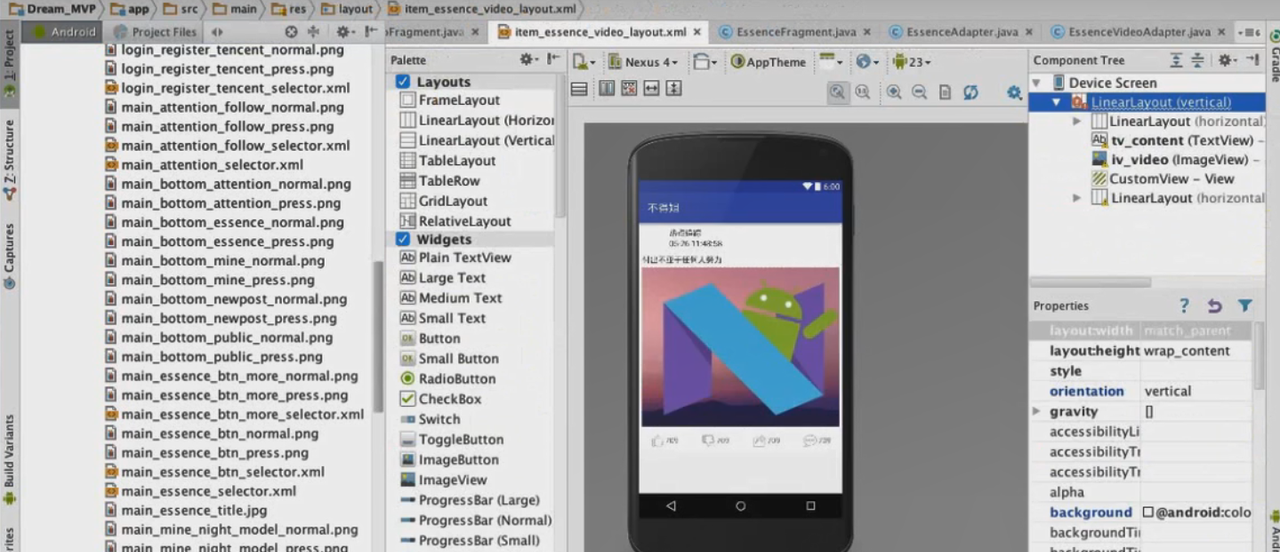Open the API level 23 dropdown
The width and height of the screenshot is (1280, 552).
912,62
